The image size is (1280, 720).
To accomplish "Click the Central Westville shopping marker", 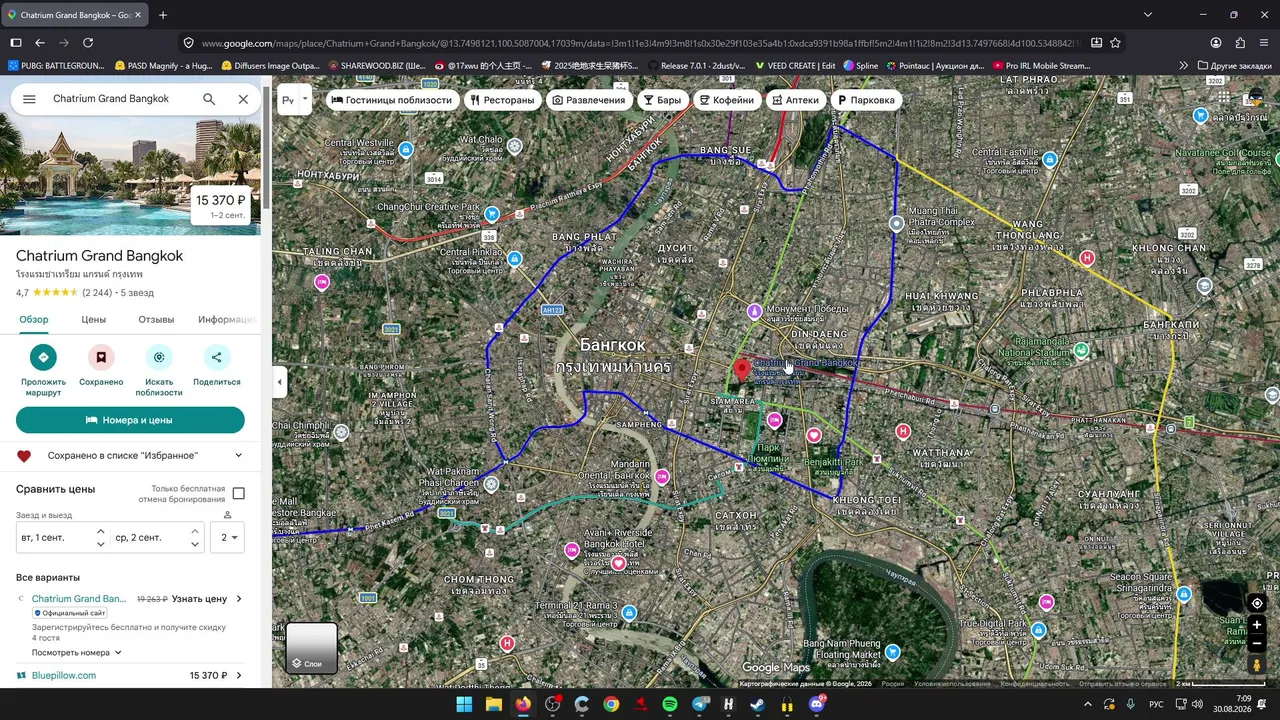I will [x=405, y=150].
